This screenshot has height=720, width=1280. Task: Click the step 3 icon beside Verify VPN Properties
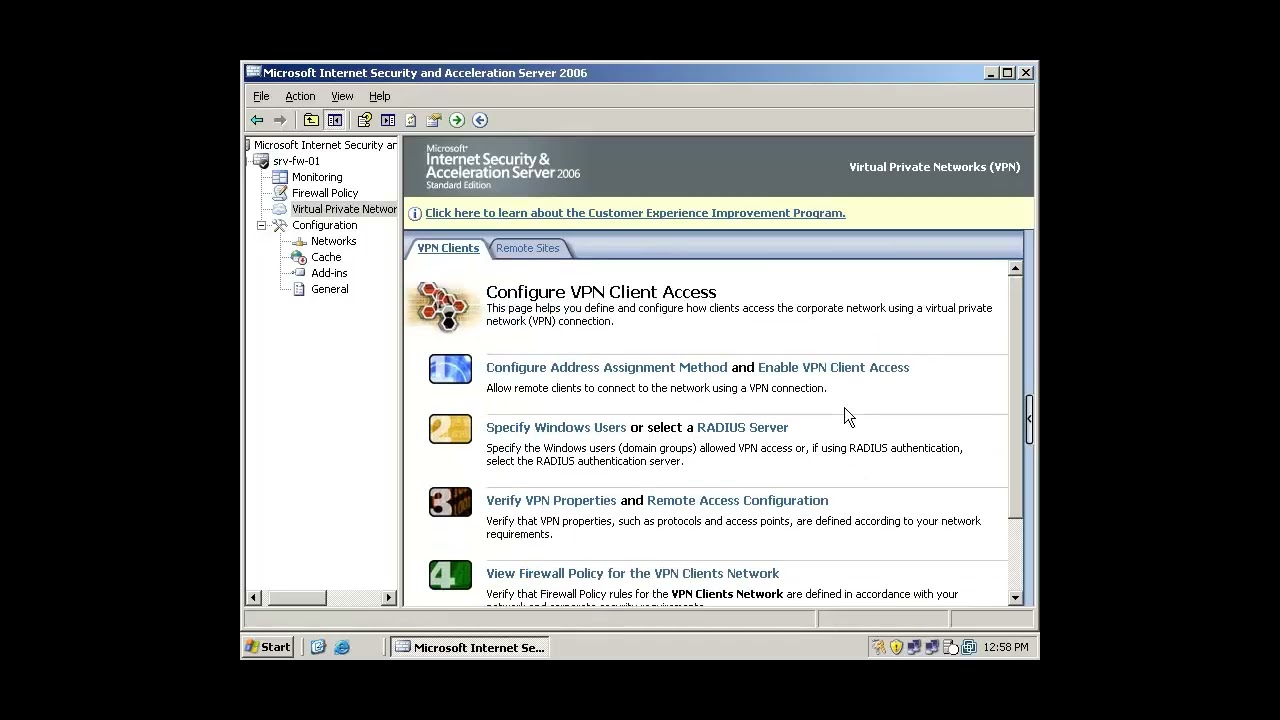[x=450, y=502]
